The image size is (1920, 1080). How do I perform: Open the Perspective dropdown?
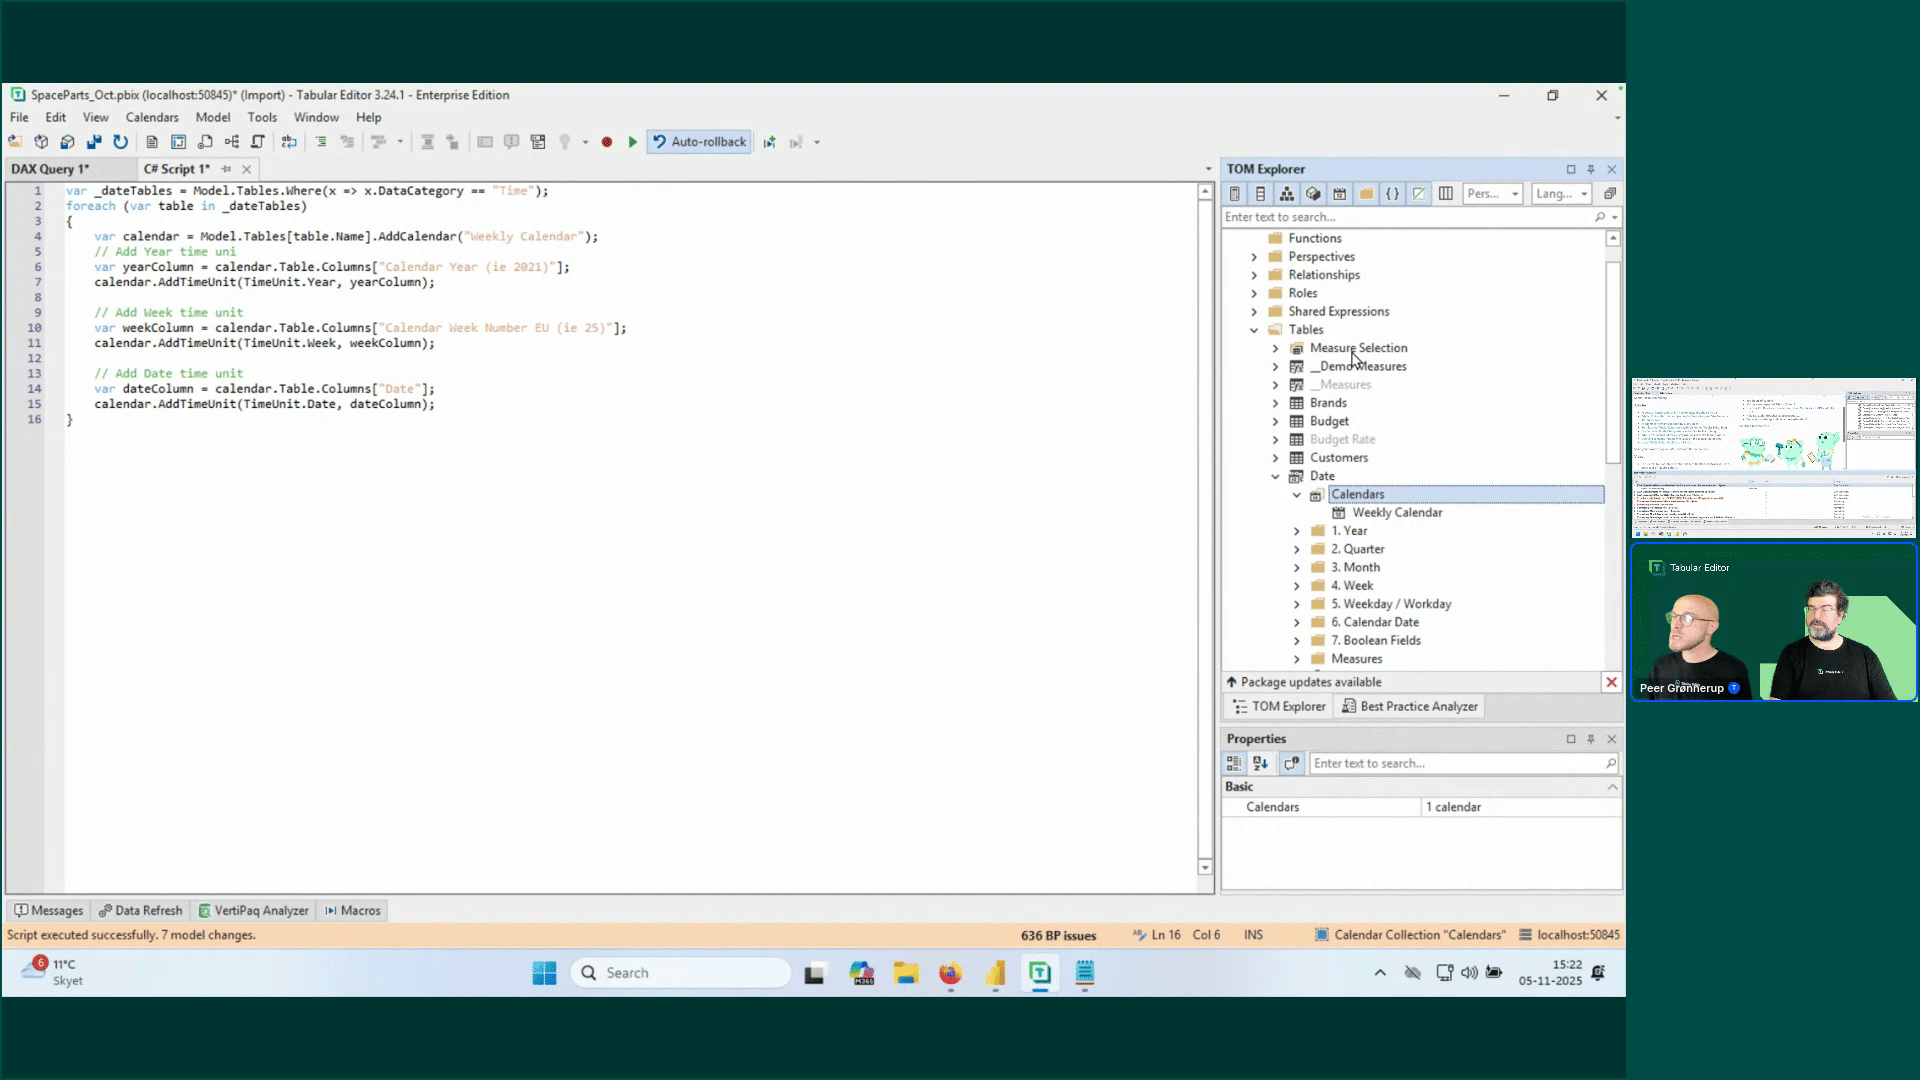1492,194
